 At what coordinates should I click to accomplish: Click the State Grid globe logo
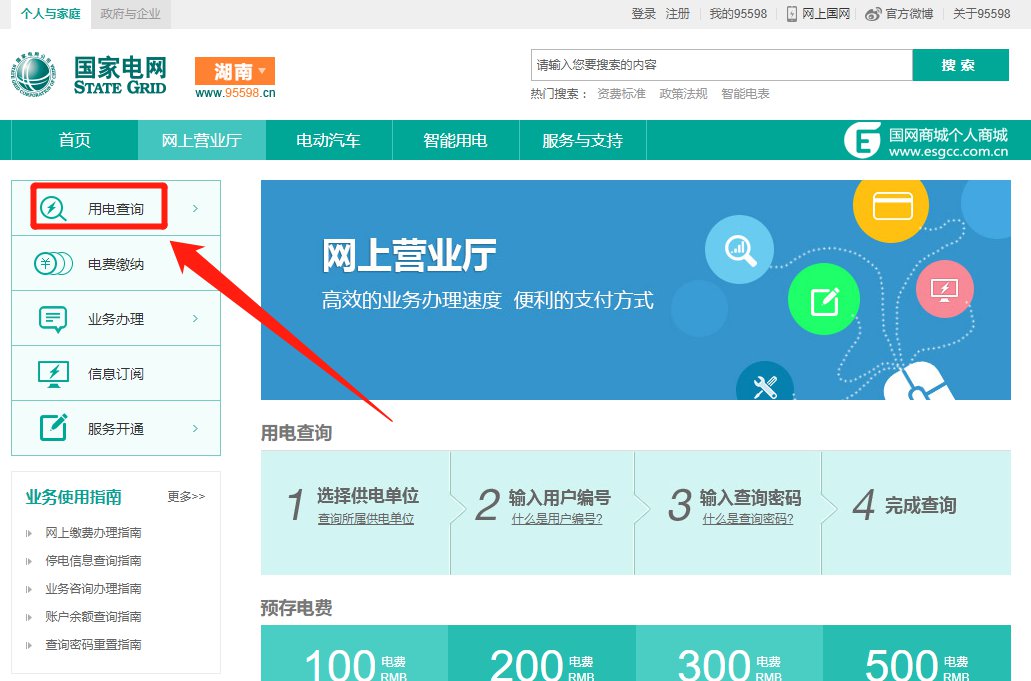pyautogui.click(x=35, y=76)
